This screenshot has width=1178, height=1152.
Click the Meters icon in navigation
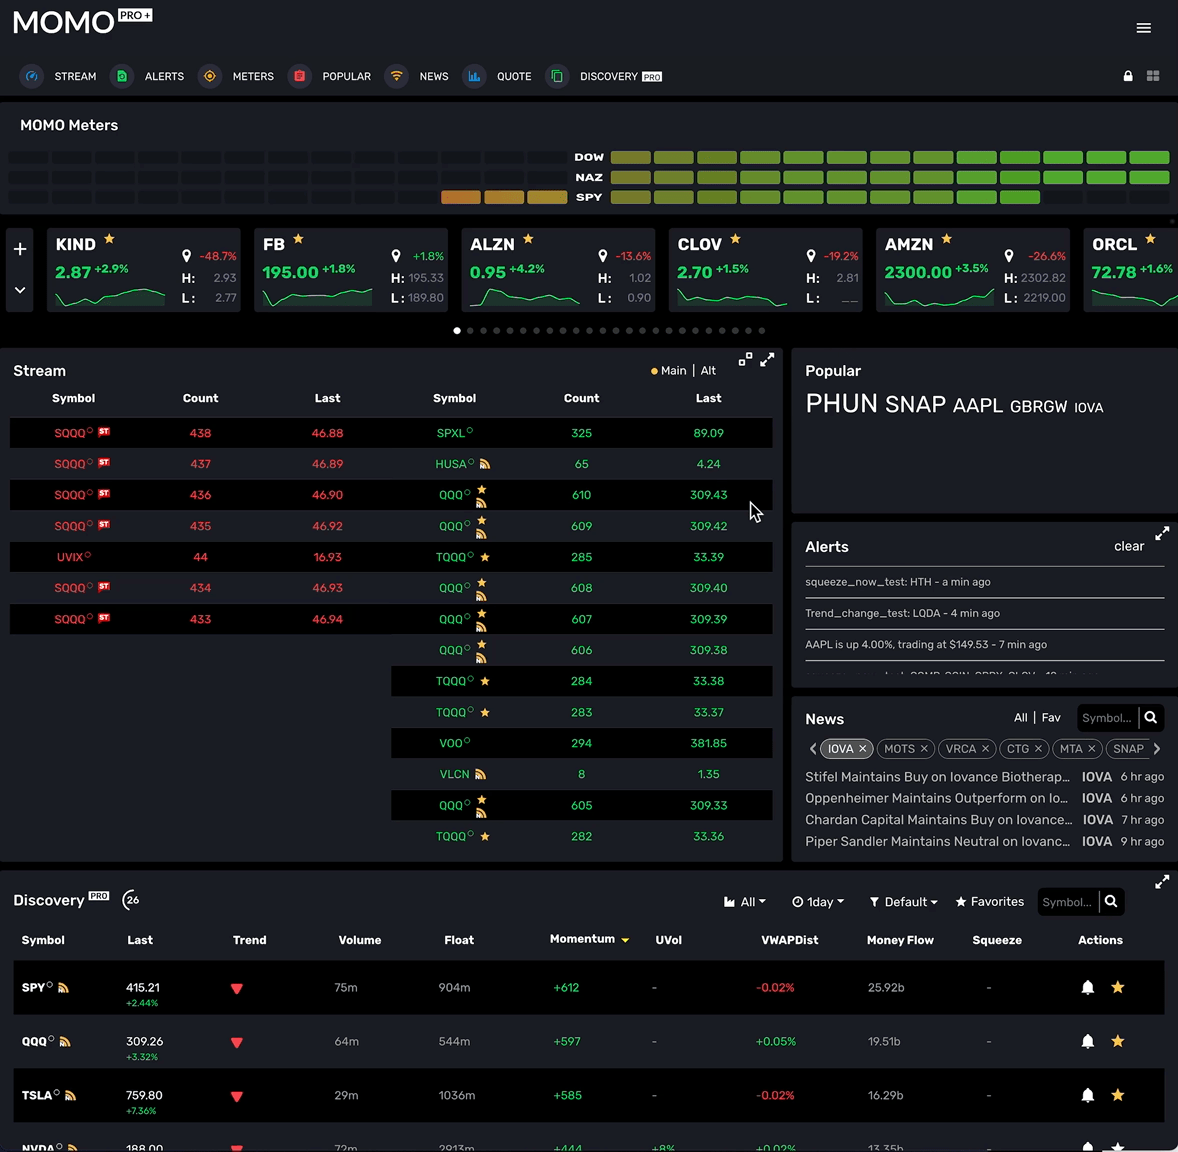[210, 76]
